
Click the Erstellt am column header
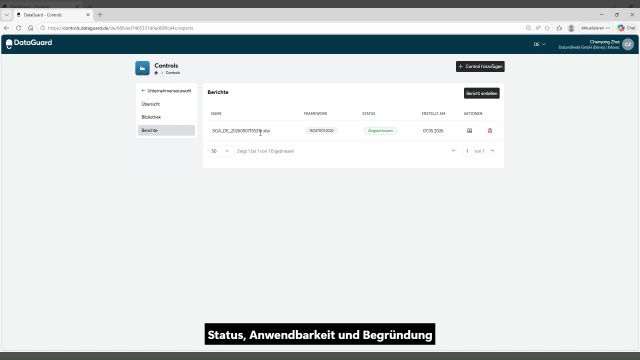[x=433, y=113]
